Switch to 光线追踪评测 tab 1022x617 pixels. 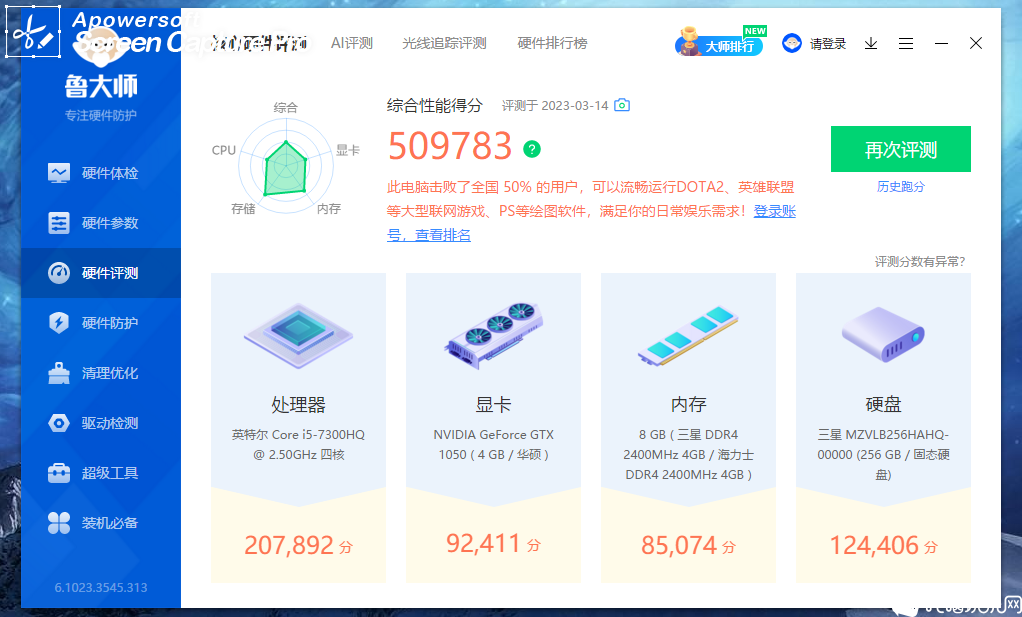click(x=444, y=43)
